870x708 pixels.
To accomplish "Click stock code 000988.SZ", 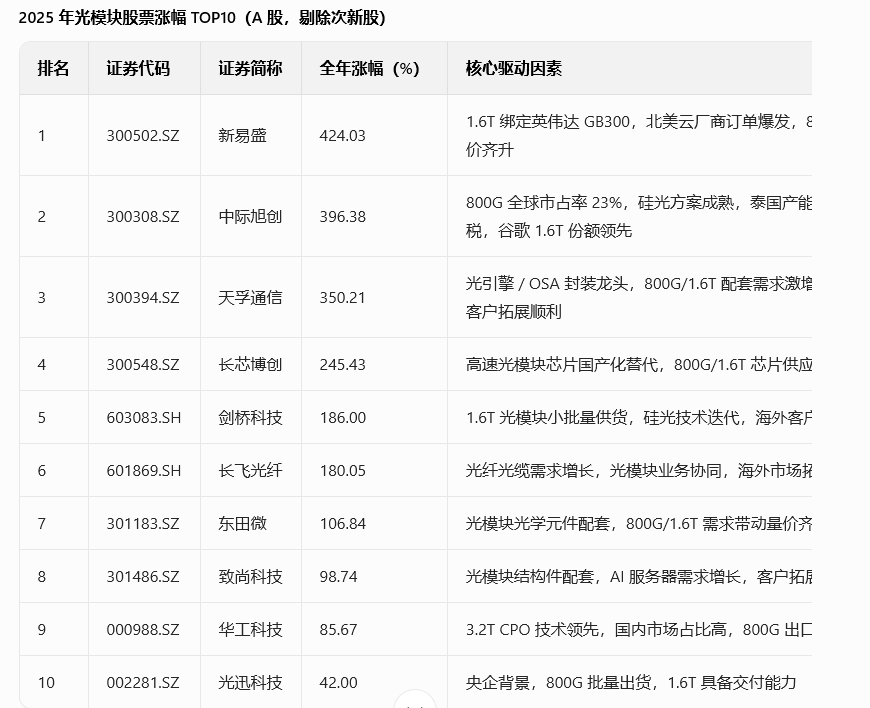I will pyautogui.click(x=143, y=629).
